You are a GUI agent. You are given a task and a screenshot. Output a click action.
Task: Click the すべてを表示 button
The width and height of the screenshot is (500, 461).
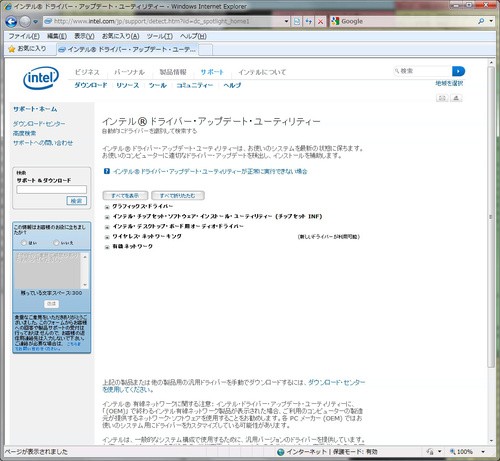(125, 195)
